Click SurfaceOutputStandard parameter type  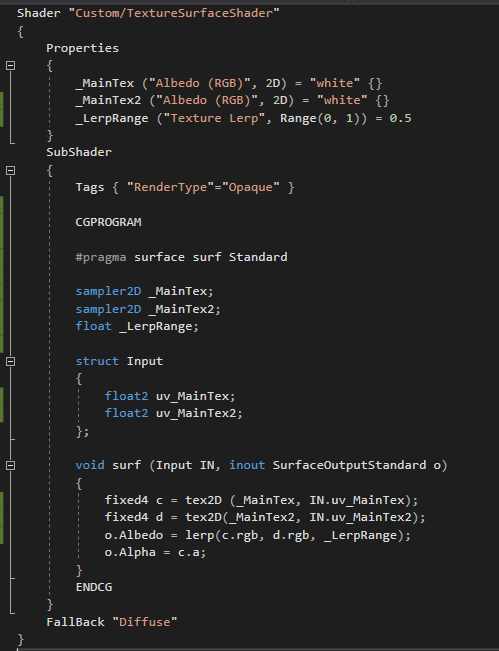tap(349, 465)
